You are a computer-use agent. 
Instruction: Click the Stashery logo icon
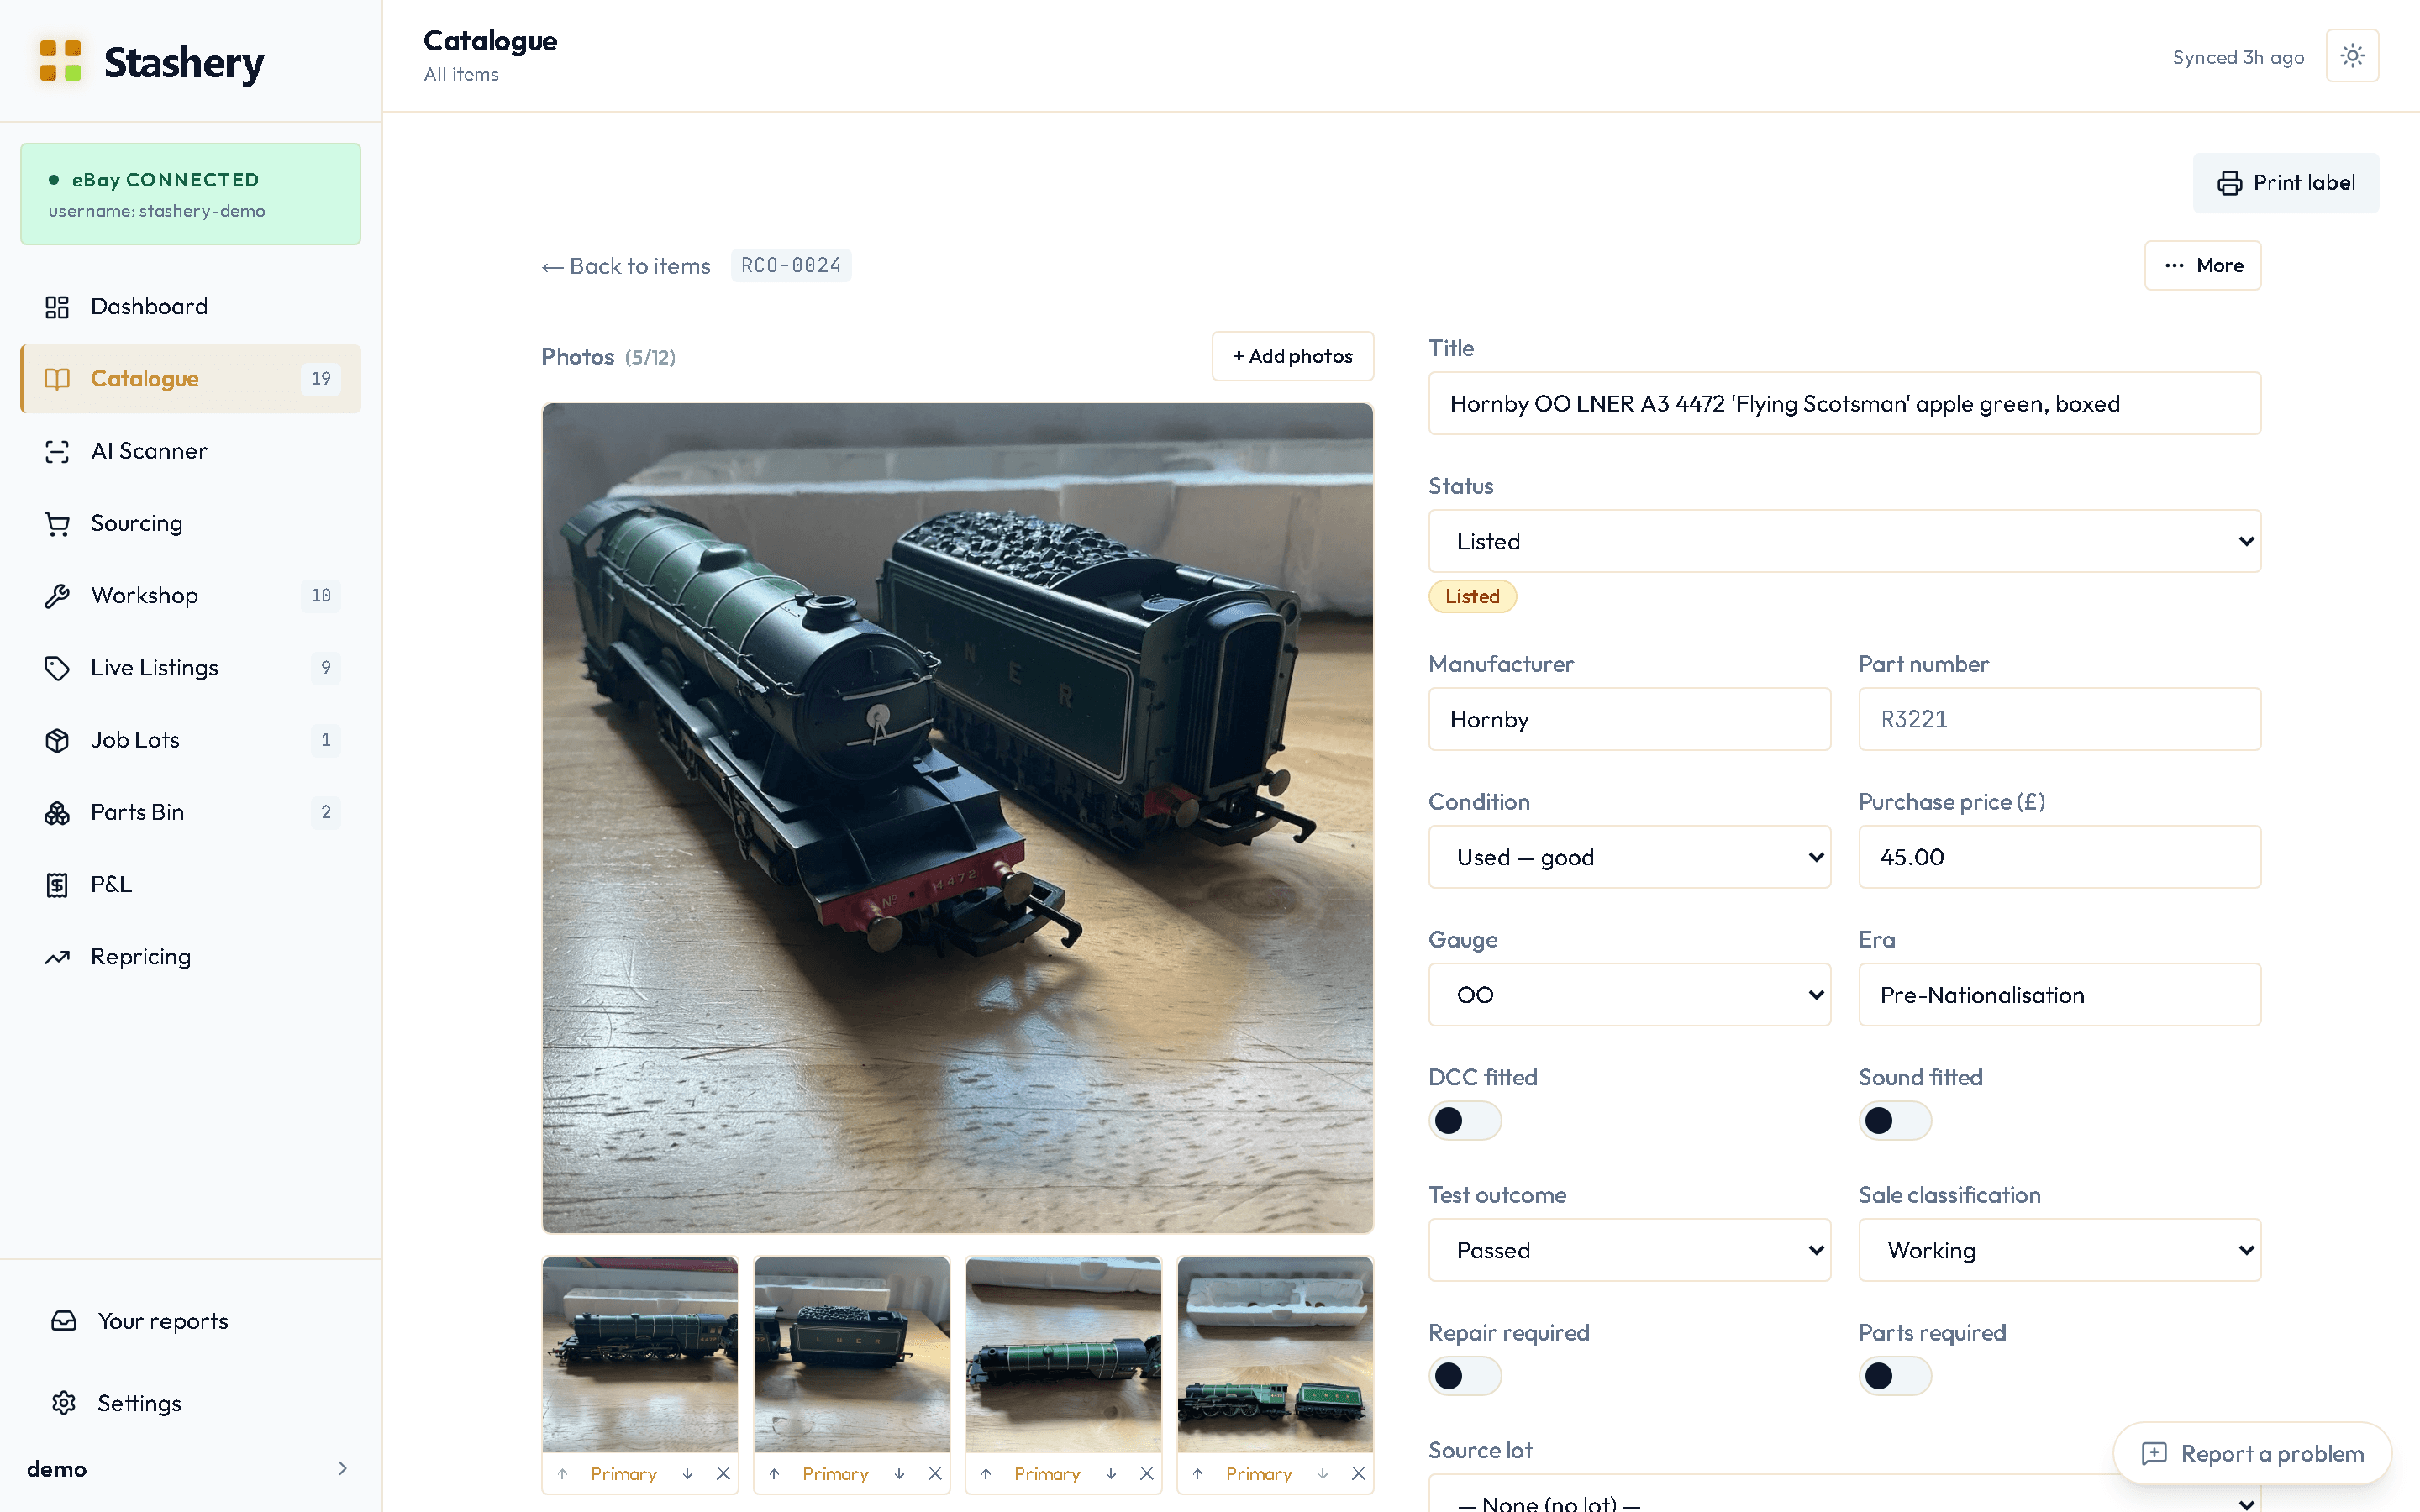[60, 61]
